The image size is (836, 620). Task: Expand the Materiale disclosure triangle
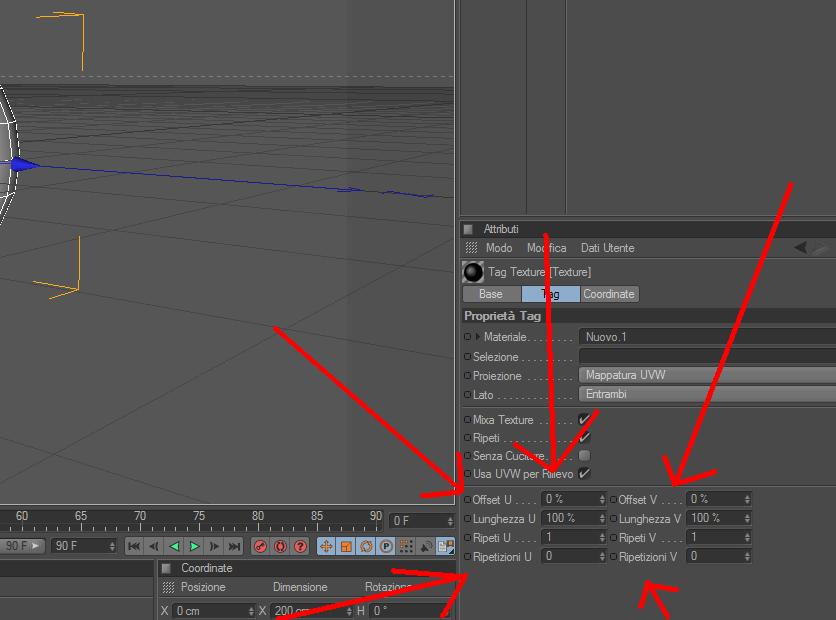coord(478,337)
